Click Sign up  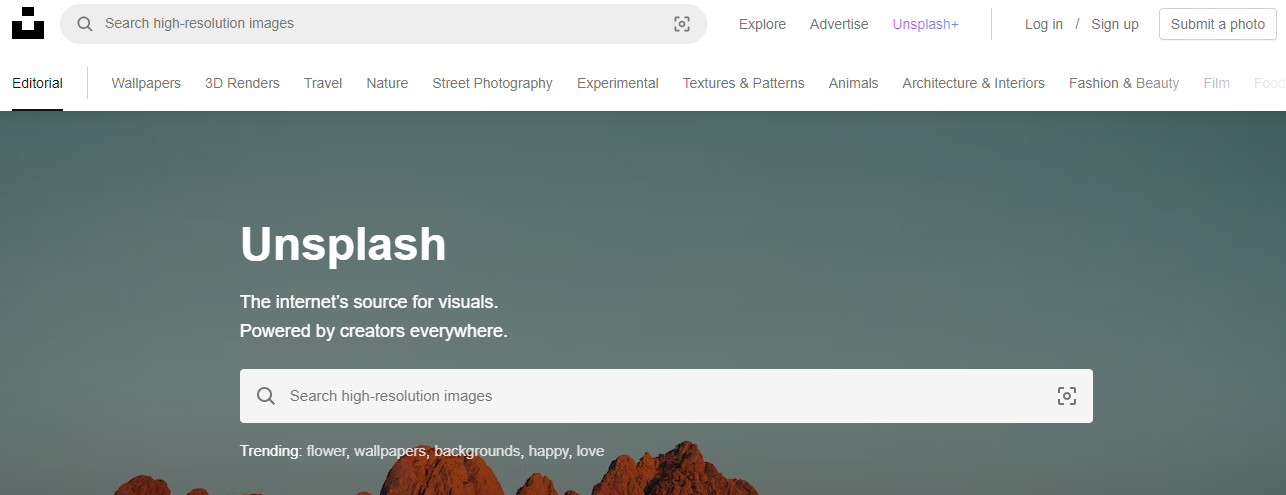1115,24
